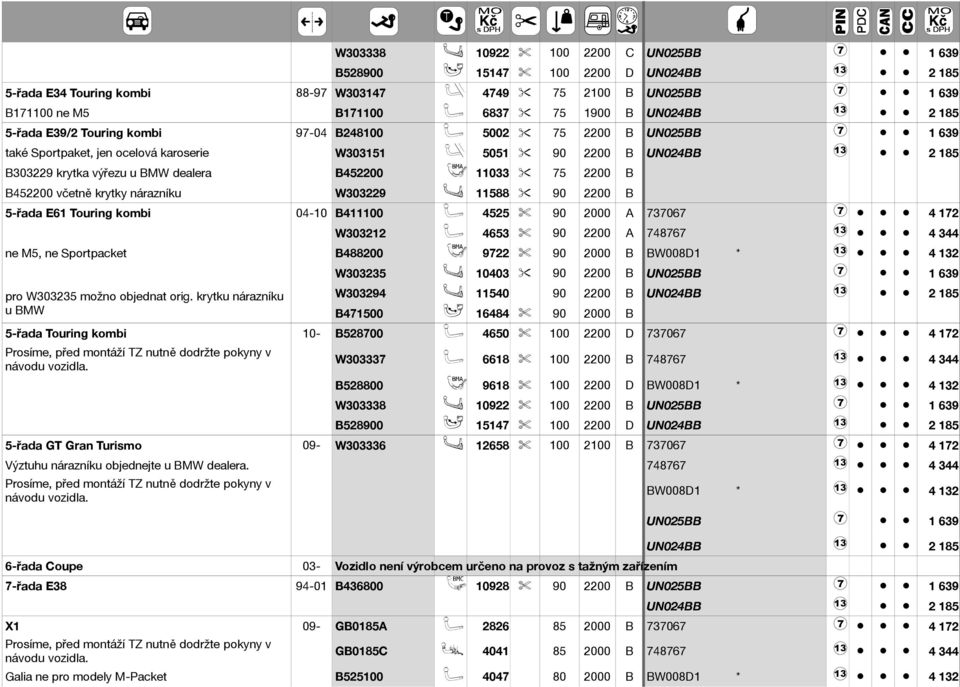Click part number 'W303229'
Image resolution: width=960 pixels, height=687 pixels.
click(360, 193)
